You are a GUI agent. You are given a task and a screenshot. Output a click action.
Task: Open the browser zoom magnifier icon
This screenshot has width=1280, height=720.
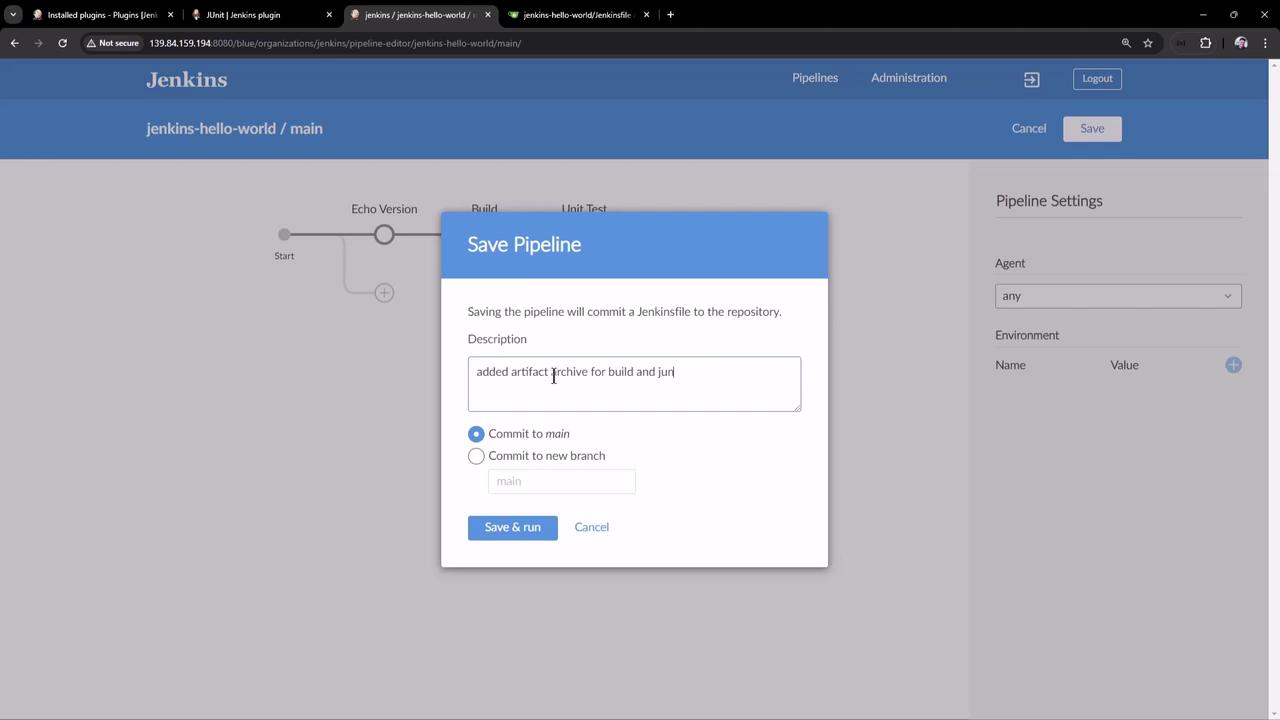tap(1126, 43)
